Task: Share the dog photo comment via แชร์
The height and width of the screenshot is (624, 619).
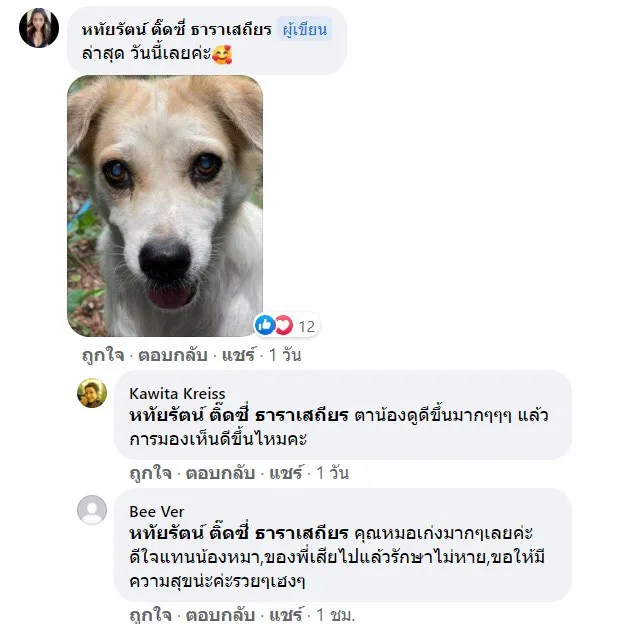Action: click(x=239, y=355)
